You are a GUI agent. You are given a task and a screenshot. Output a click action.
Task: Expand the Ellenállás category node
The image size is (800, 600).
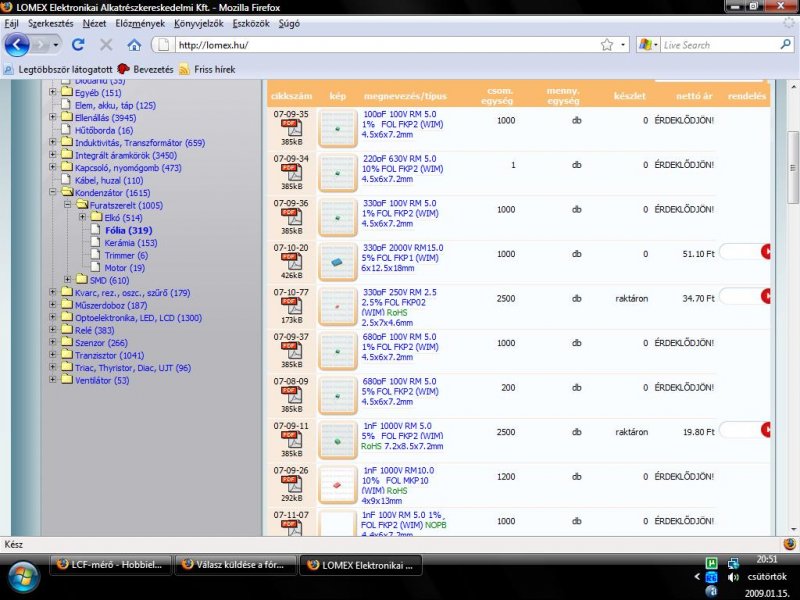53,117
